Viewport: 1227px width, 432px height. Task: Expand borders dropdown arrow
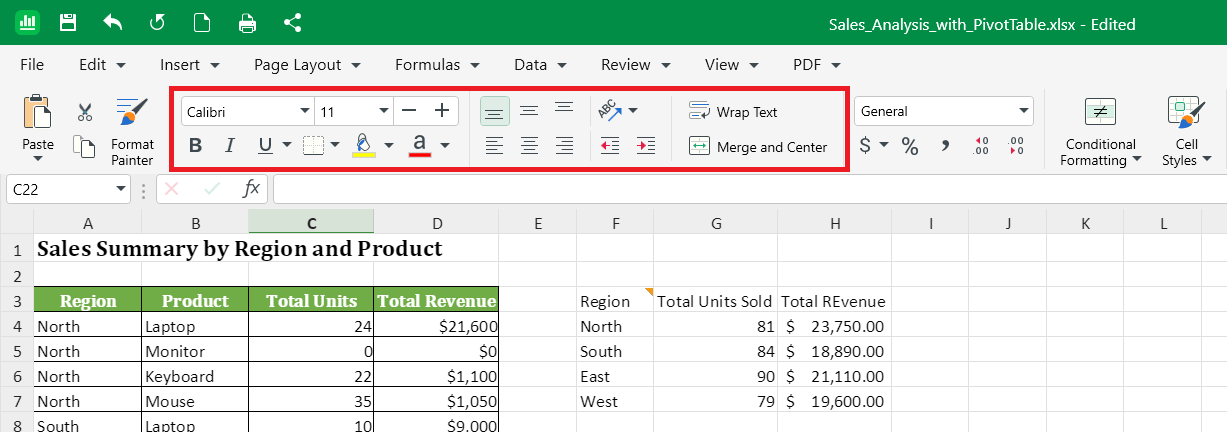click(x=335, y=146)
